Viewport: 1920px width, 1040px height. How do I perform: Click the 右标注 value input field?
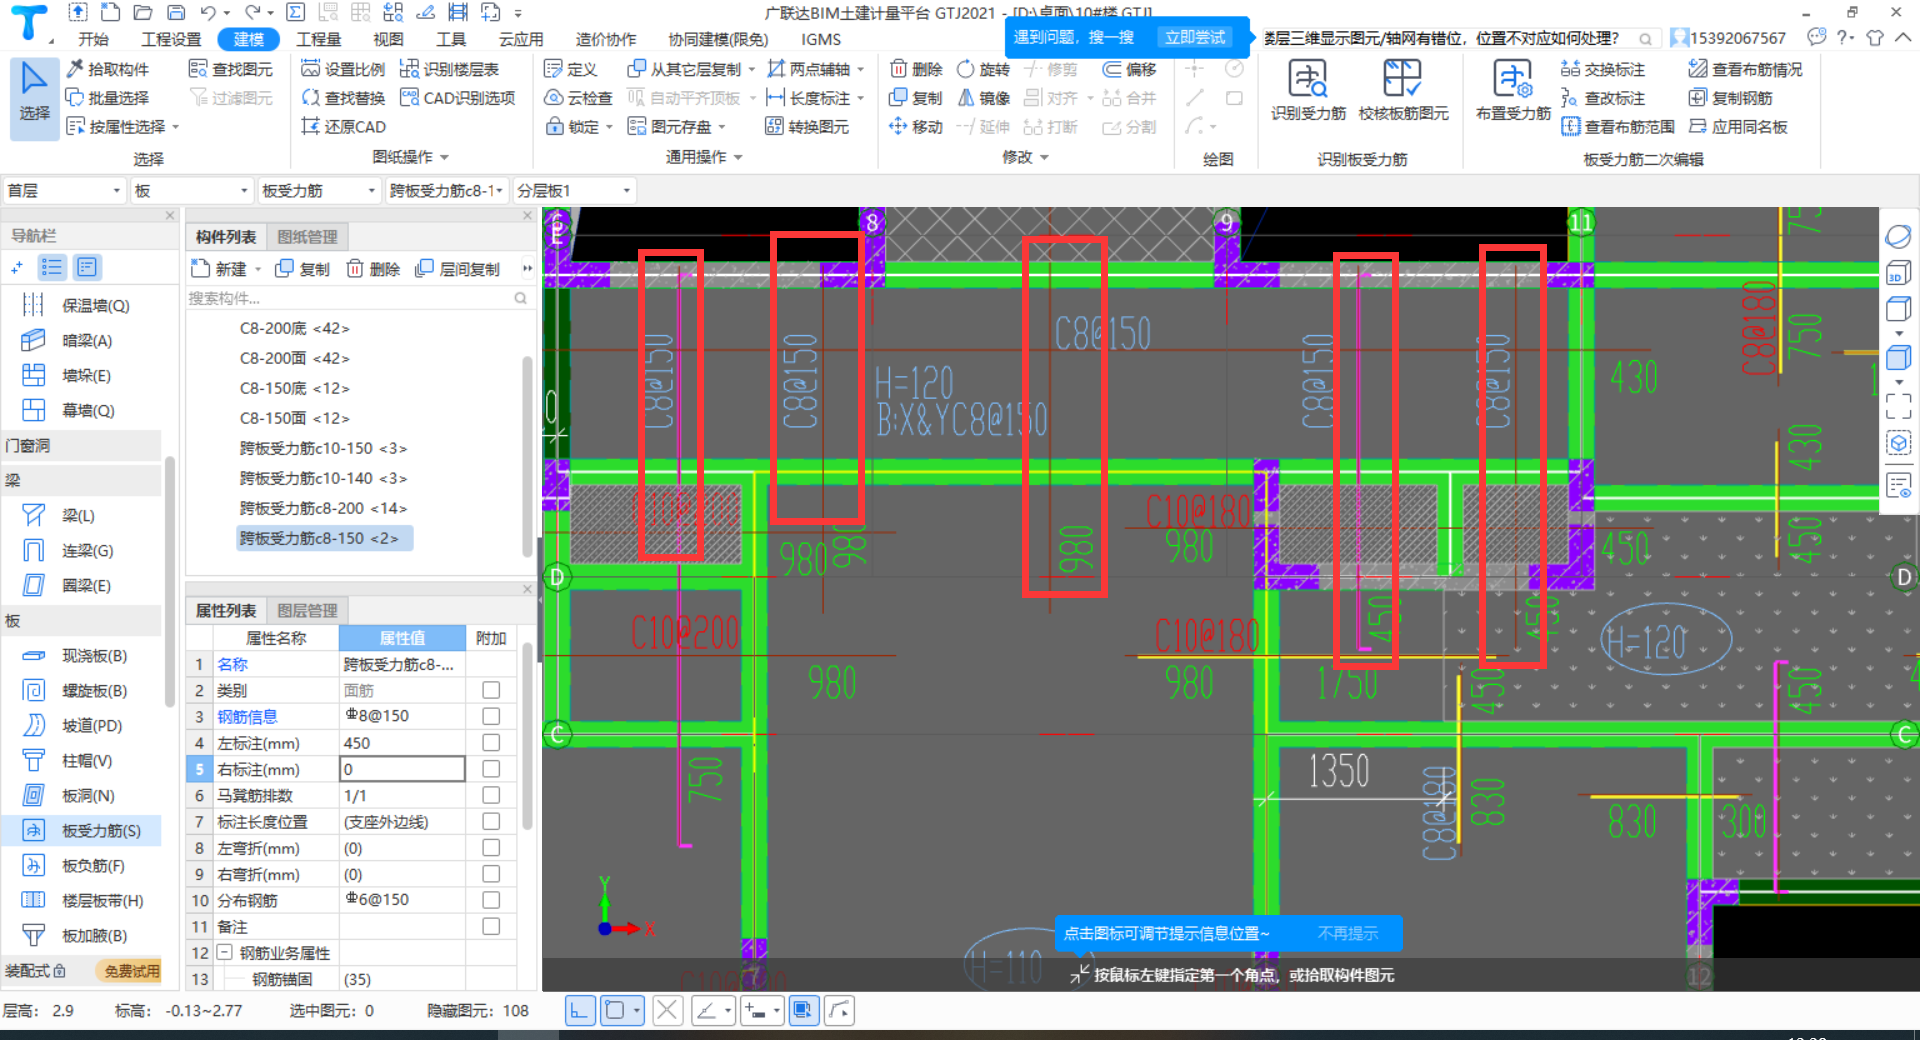tap(402, 769)
